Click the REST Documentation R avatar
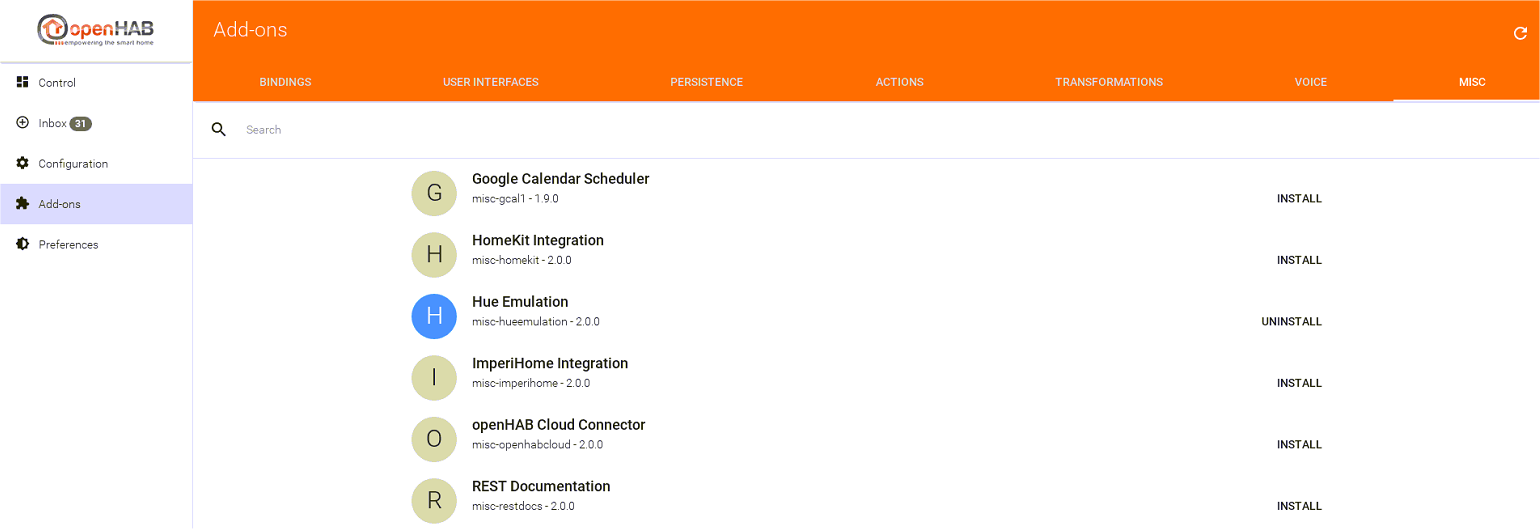Screen dimensions: 1540x529 click(434, 500)
